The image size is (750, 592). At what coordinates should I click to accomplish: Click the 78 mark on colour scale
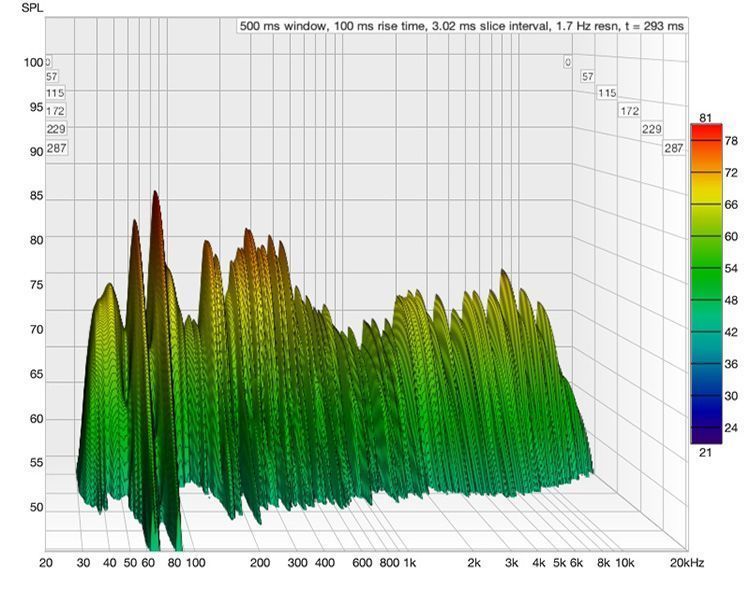(731, 141)
